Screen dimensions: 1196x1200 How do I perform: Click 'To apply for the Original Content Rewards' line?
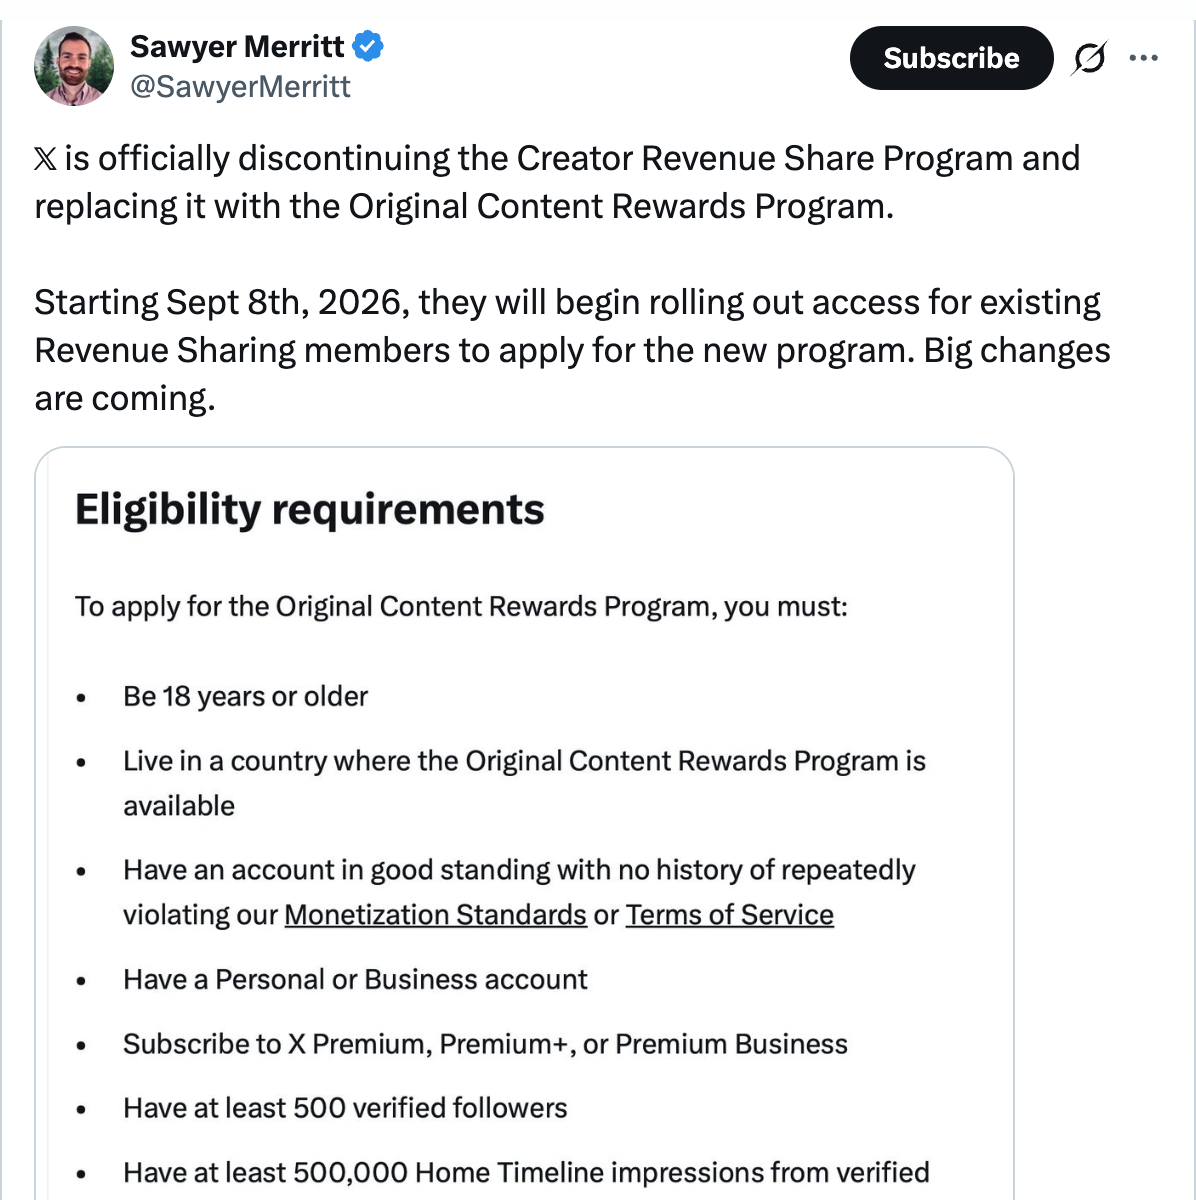pos(461,607)
